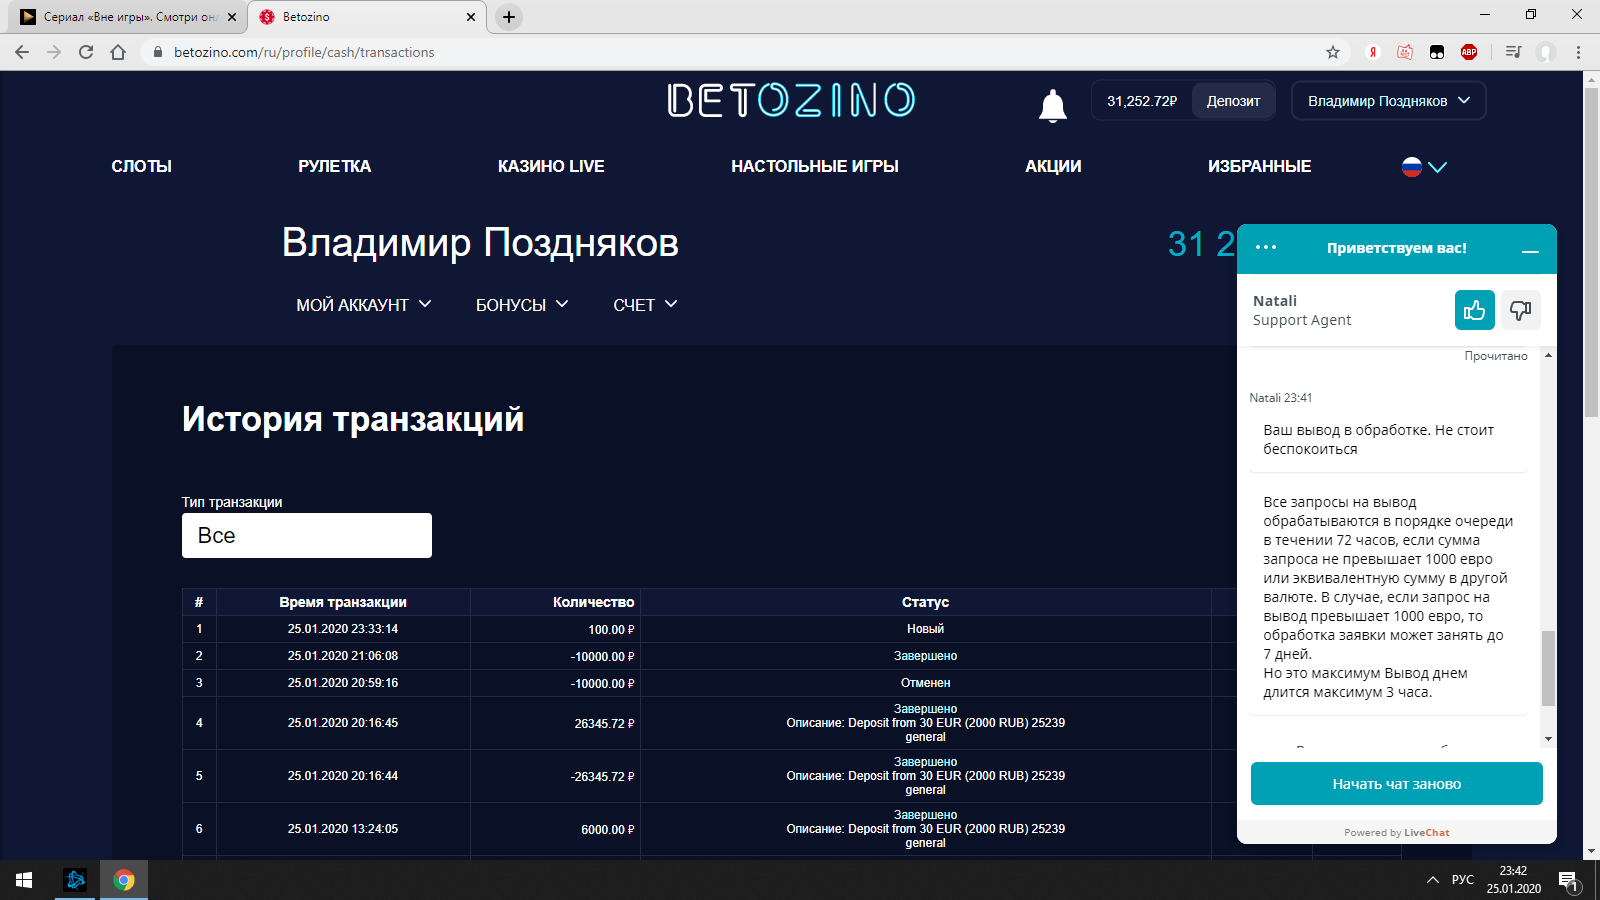This screenshot has height=900, width=1600.
Task: Open the Chrome profile avatar
Action: [1546, 52]
